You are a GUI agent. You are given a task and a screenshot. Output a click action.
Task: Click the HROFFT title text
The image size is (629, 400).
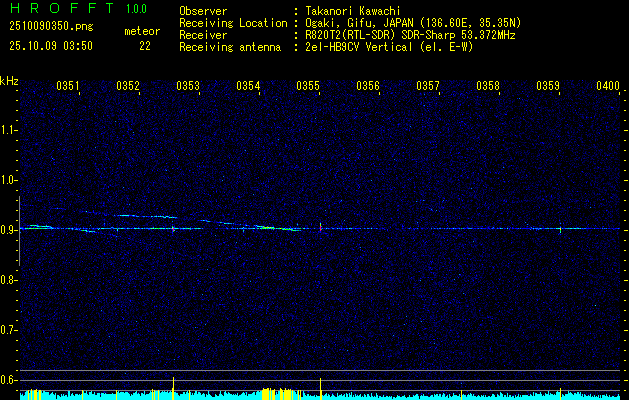coord(62,8)
